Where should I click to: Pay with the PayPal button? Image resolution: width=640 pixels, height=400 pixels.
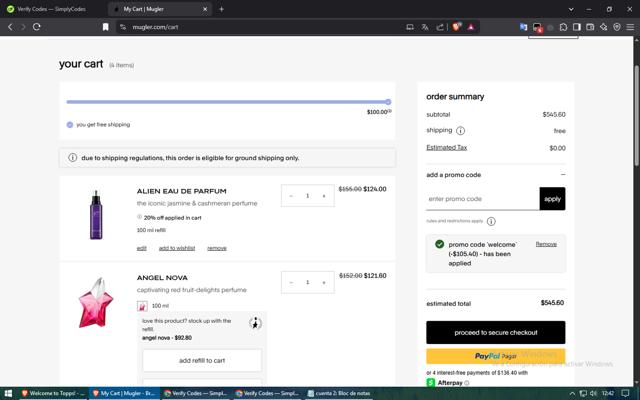pyautogui.click(x=496, y=356)
